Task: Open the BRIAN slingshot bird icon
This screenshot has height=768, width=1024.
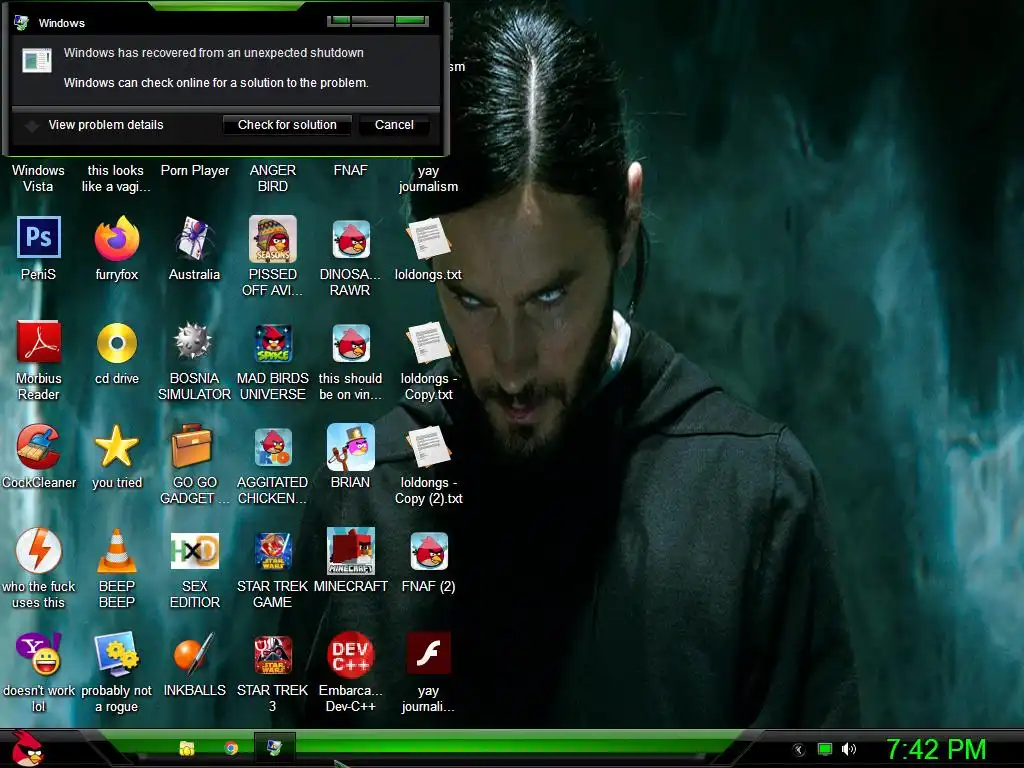Action: click(x=351, y=447)
